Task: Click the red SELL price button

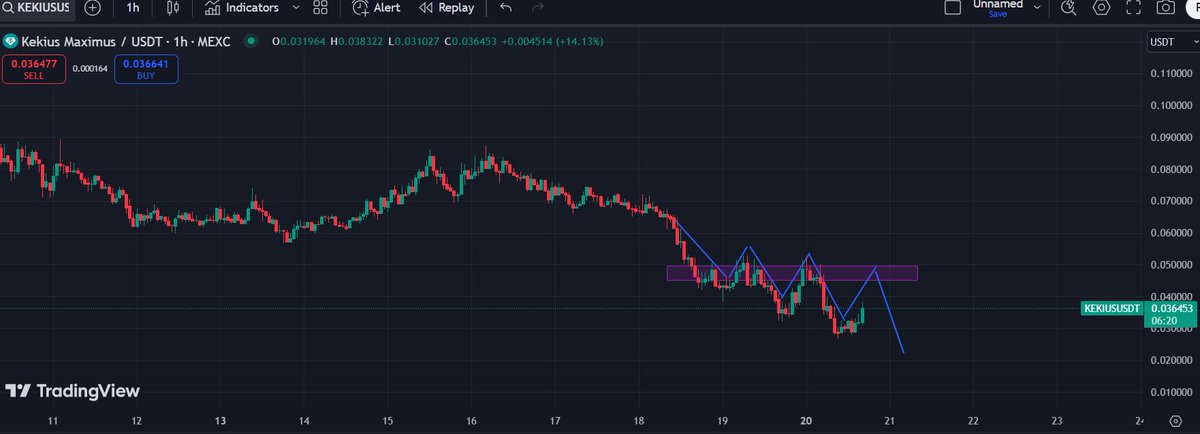Action: pyautogui.click(x=34, y=68)
